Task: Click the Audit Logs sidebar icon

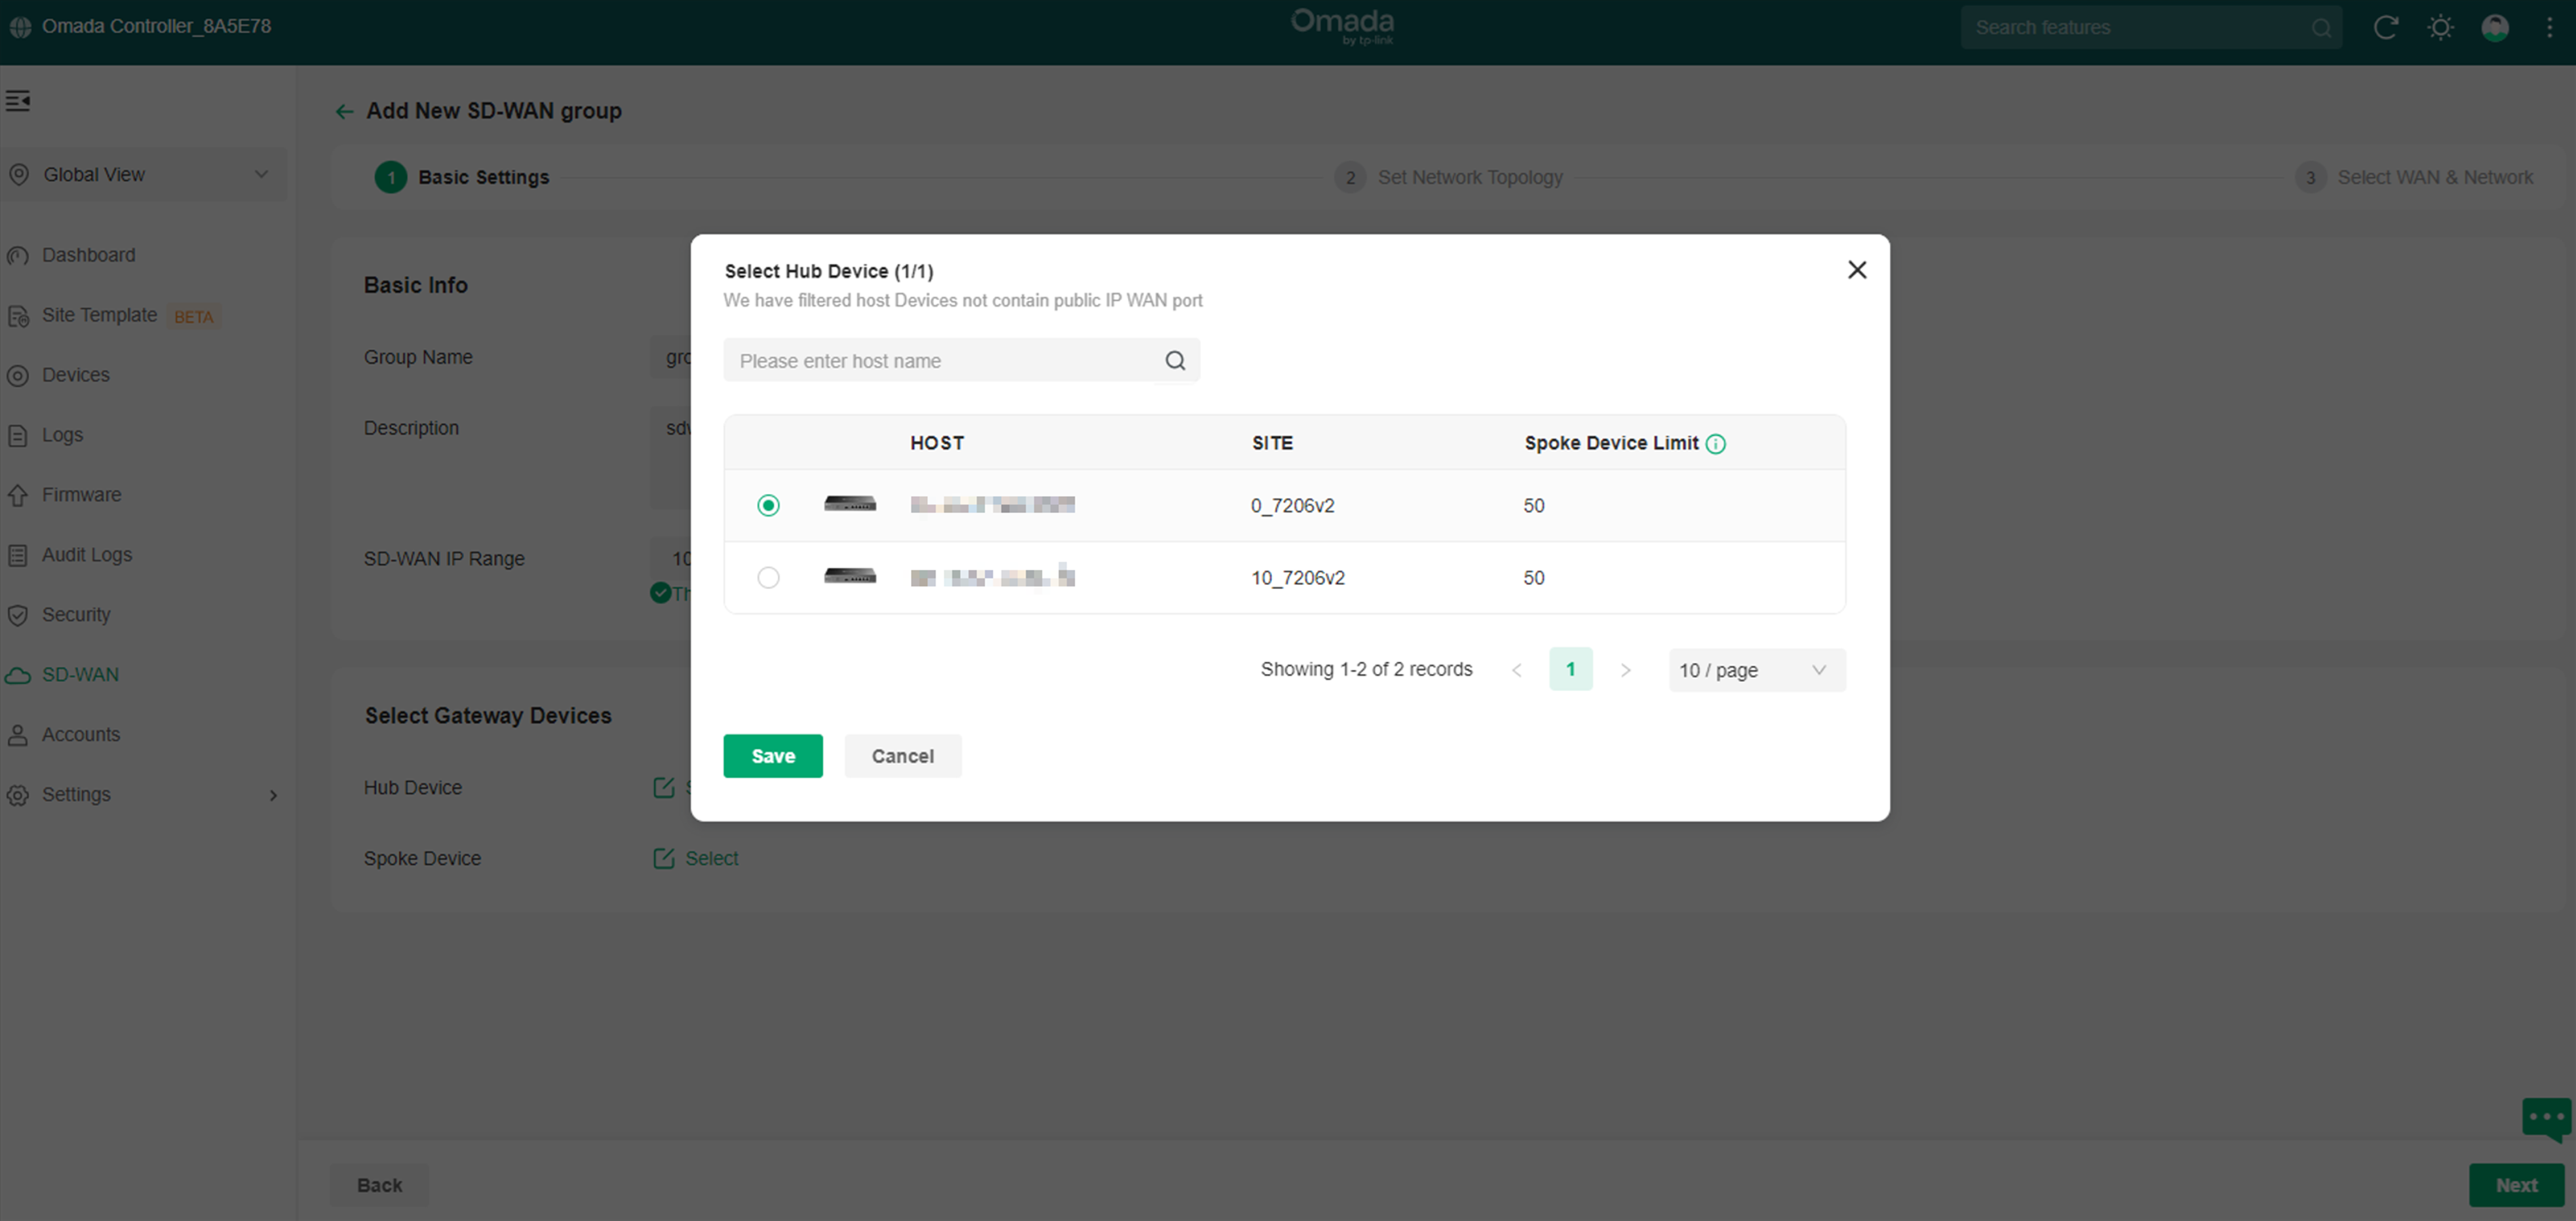Action: click(x=18, y=556)
